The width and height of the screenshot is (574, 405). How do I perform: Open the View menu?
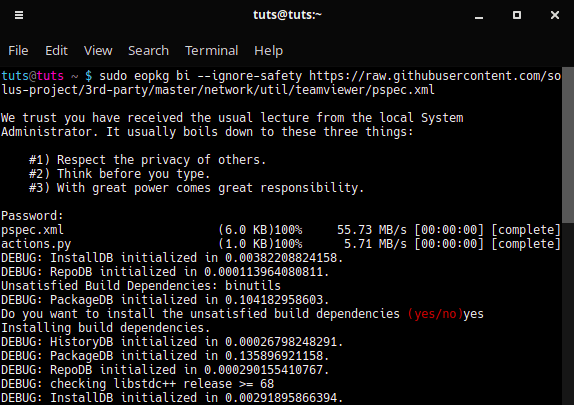pyautogui.click(x=98, y=51)
